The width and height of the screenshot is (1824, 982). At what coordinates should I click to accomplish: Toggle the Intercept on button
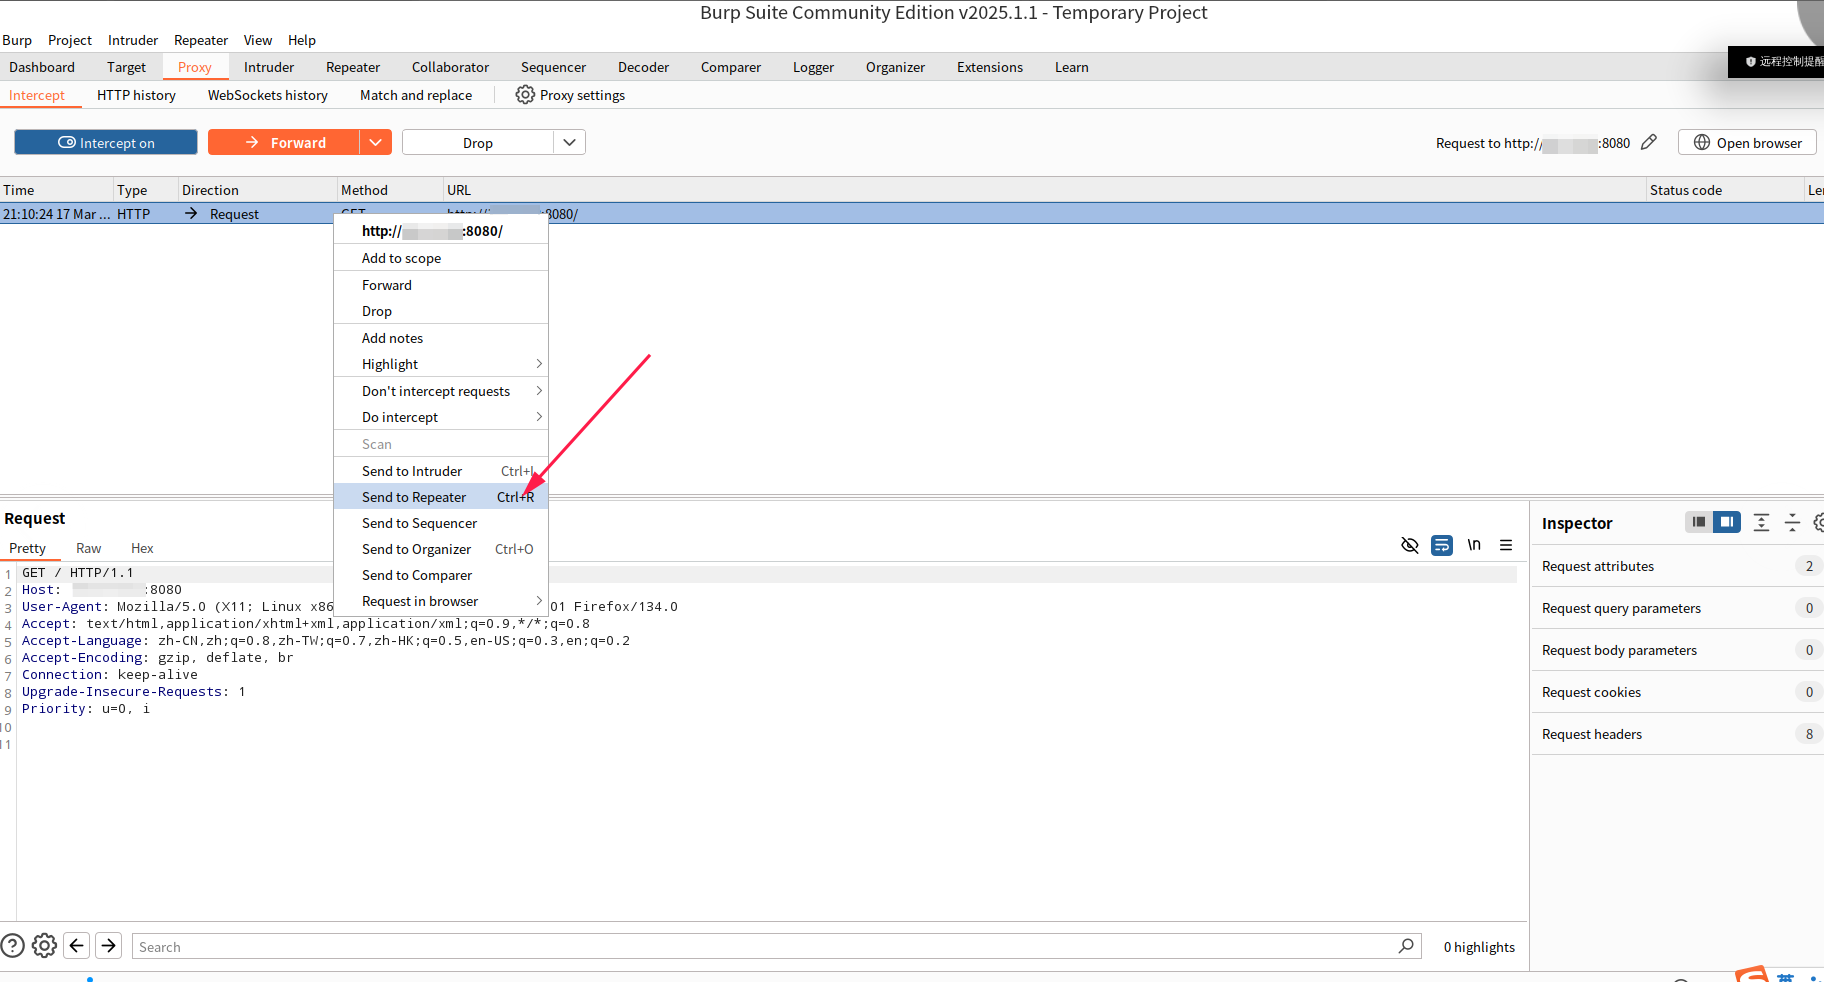(x=106, y=143)
